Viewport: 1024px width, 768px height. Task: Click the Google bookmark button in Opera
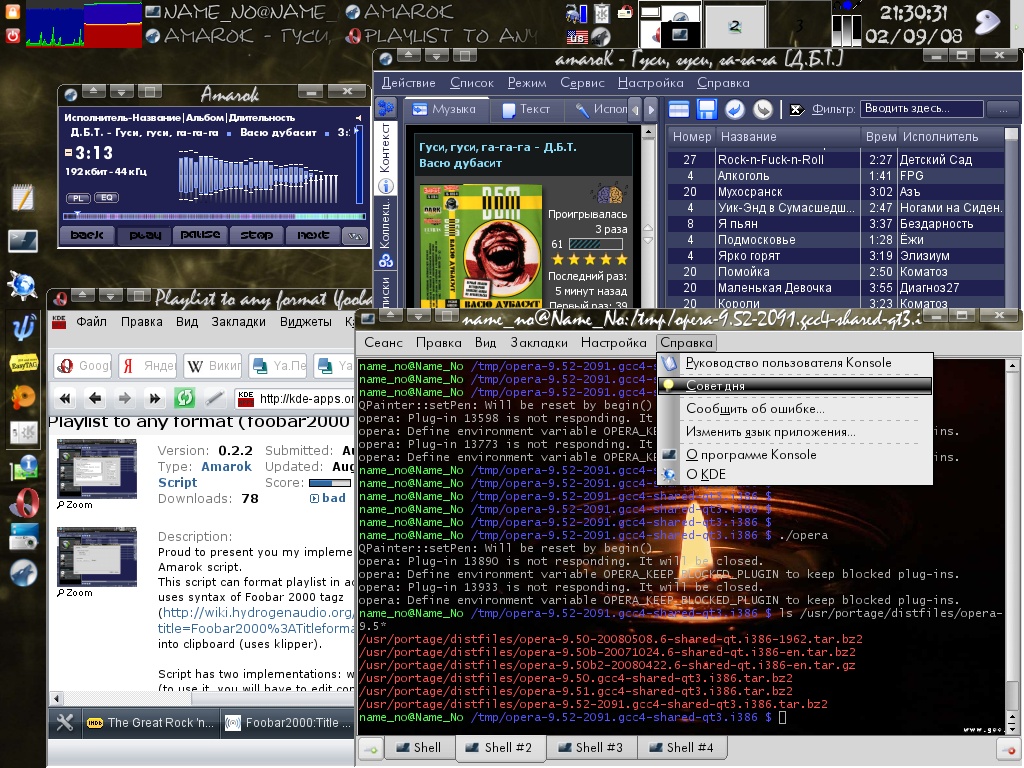click(x=83, y=366)
